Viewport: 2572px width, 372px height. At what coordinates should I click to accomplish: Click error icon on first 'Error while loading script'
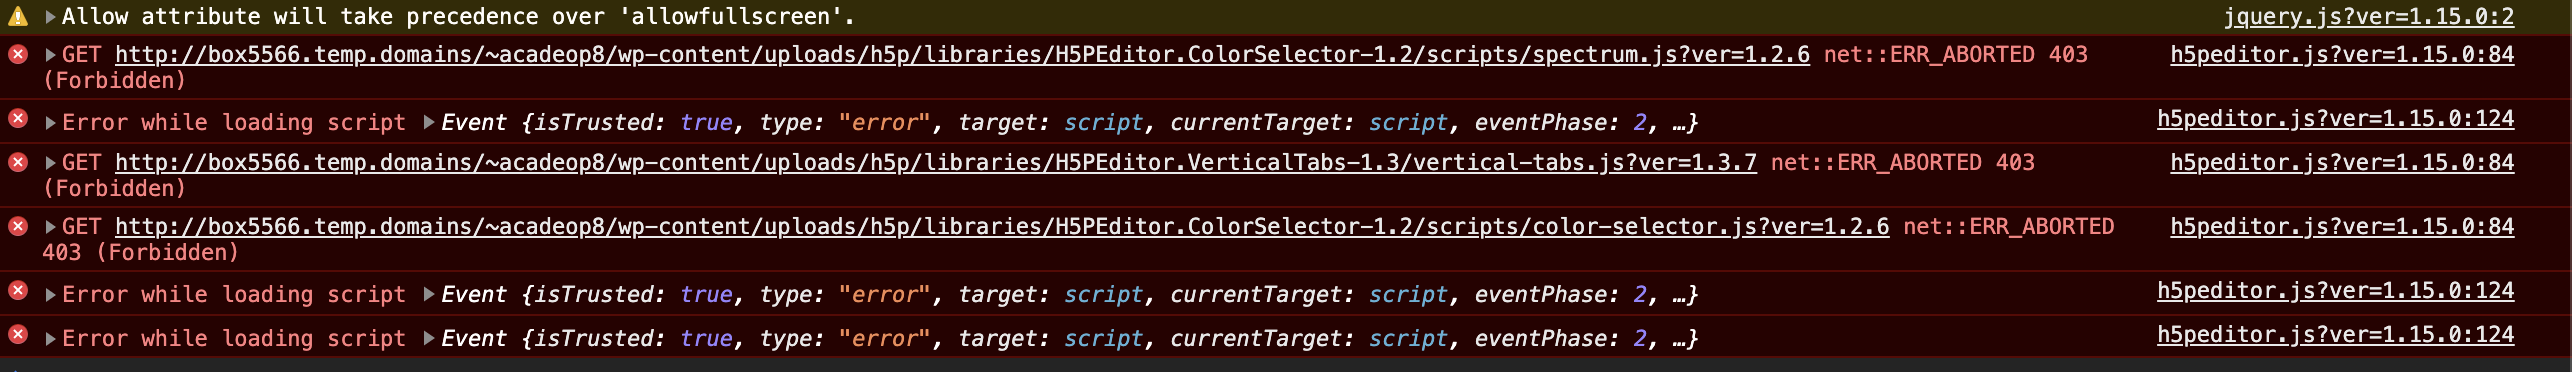point(18,118)
